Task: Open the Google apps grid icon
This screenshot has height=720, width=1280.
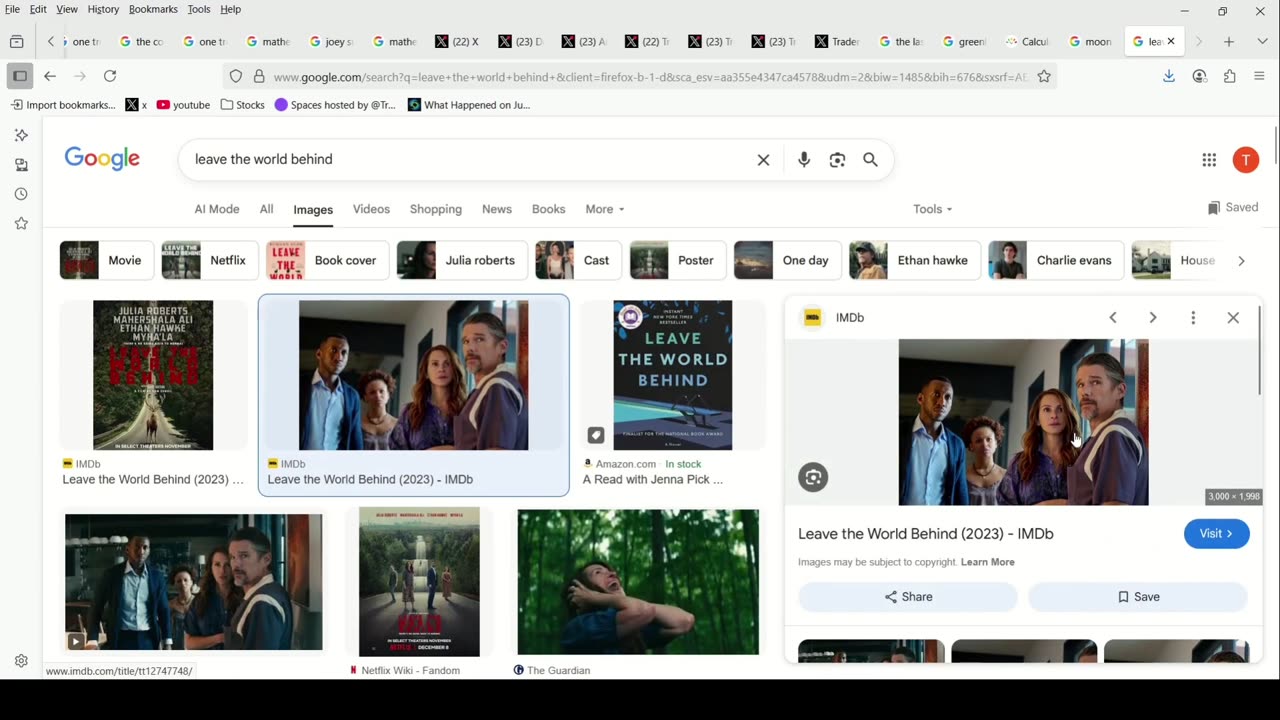Action: 1209,160
